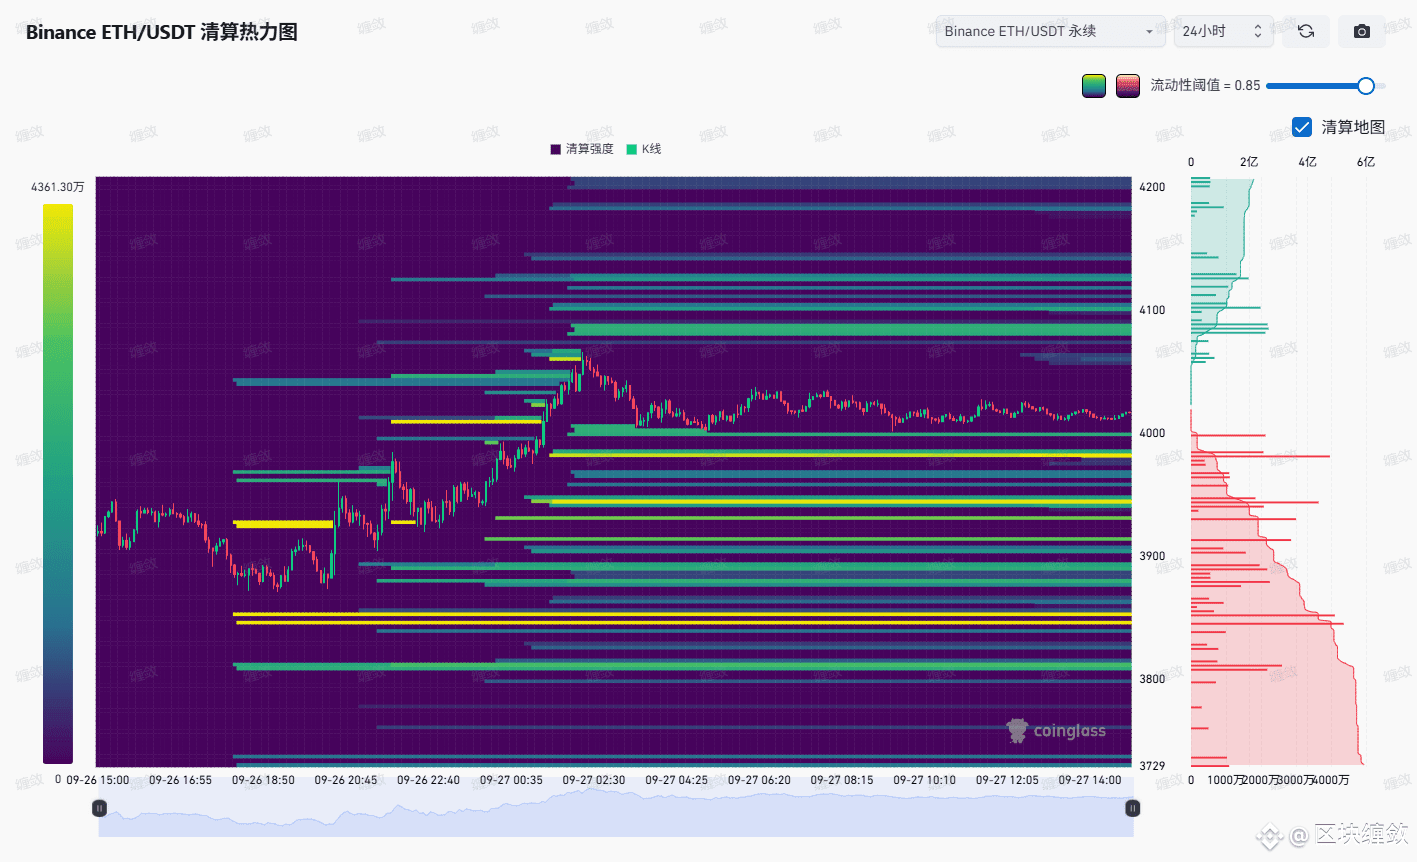Click the right zoom range handle

[1132, 808]
